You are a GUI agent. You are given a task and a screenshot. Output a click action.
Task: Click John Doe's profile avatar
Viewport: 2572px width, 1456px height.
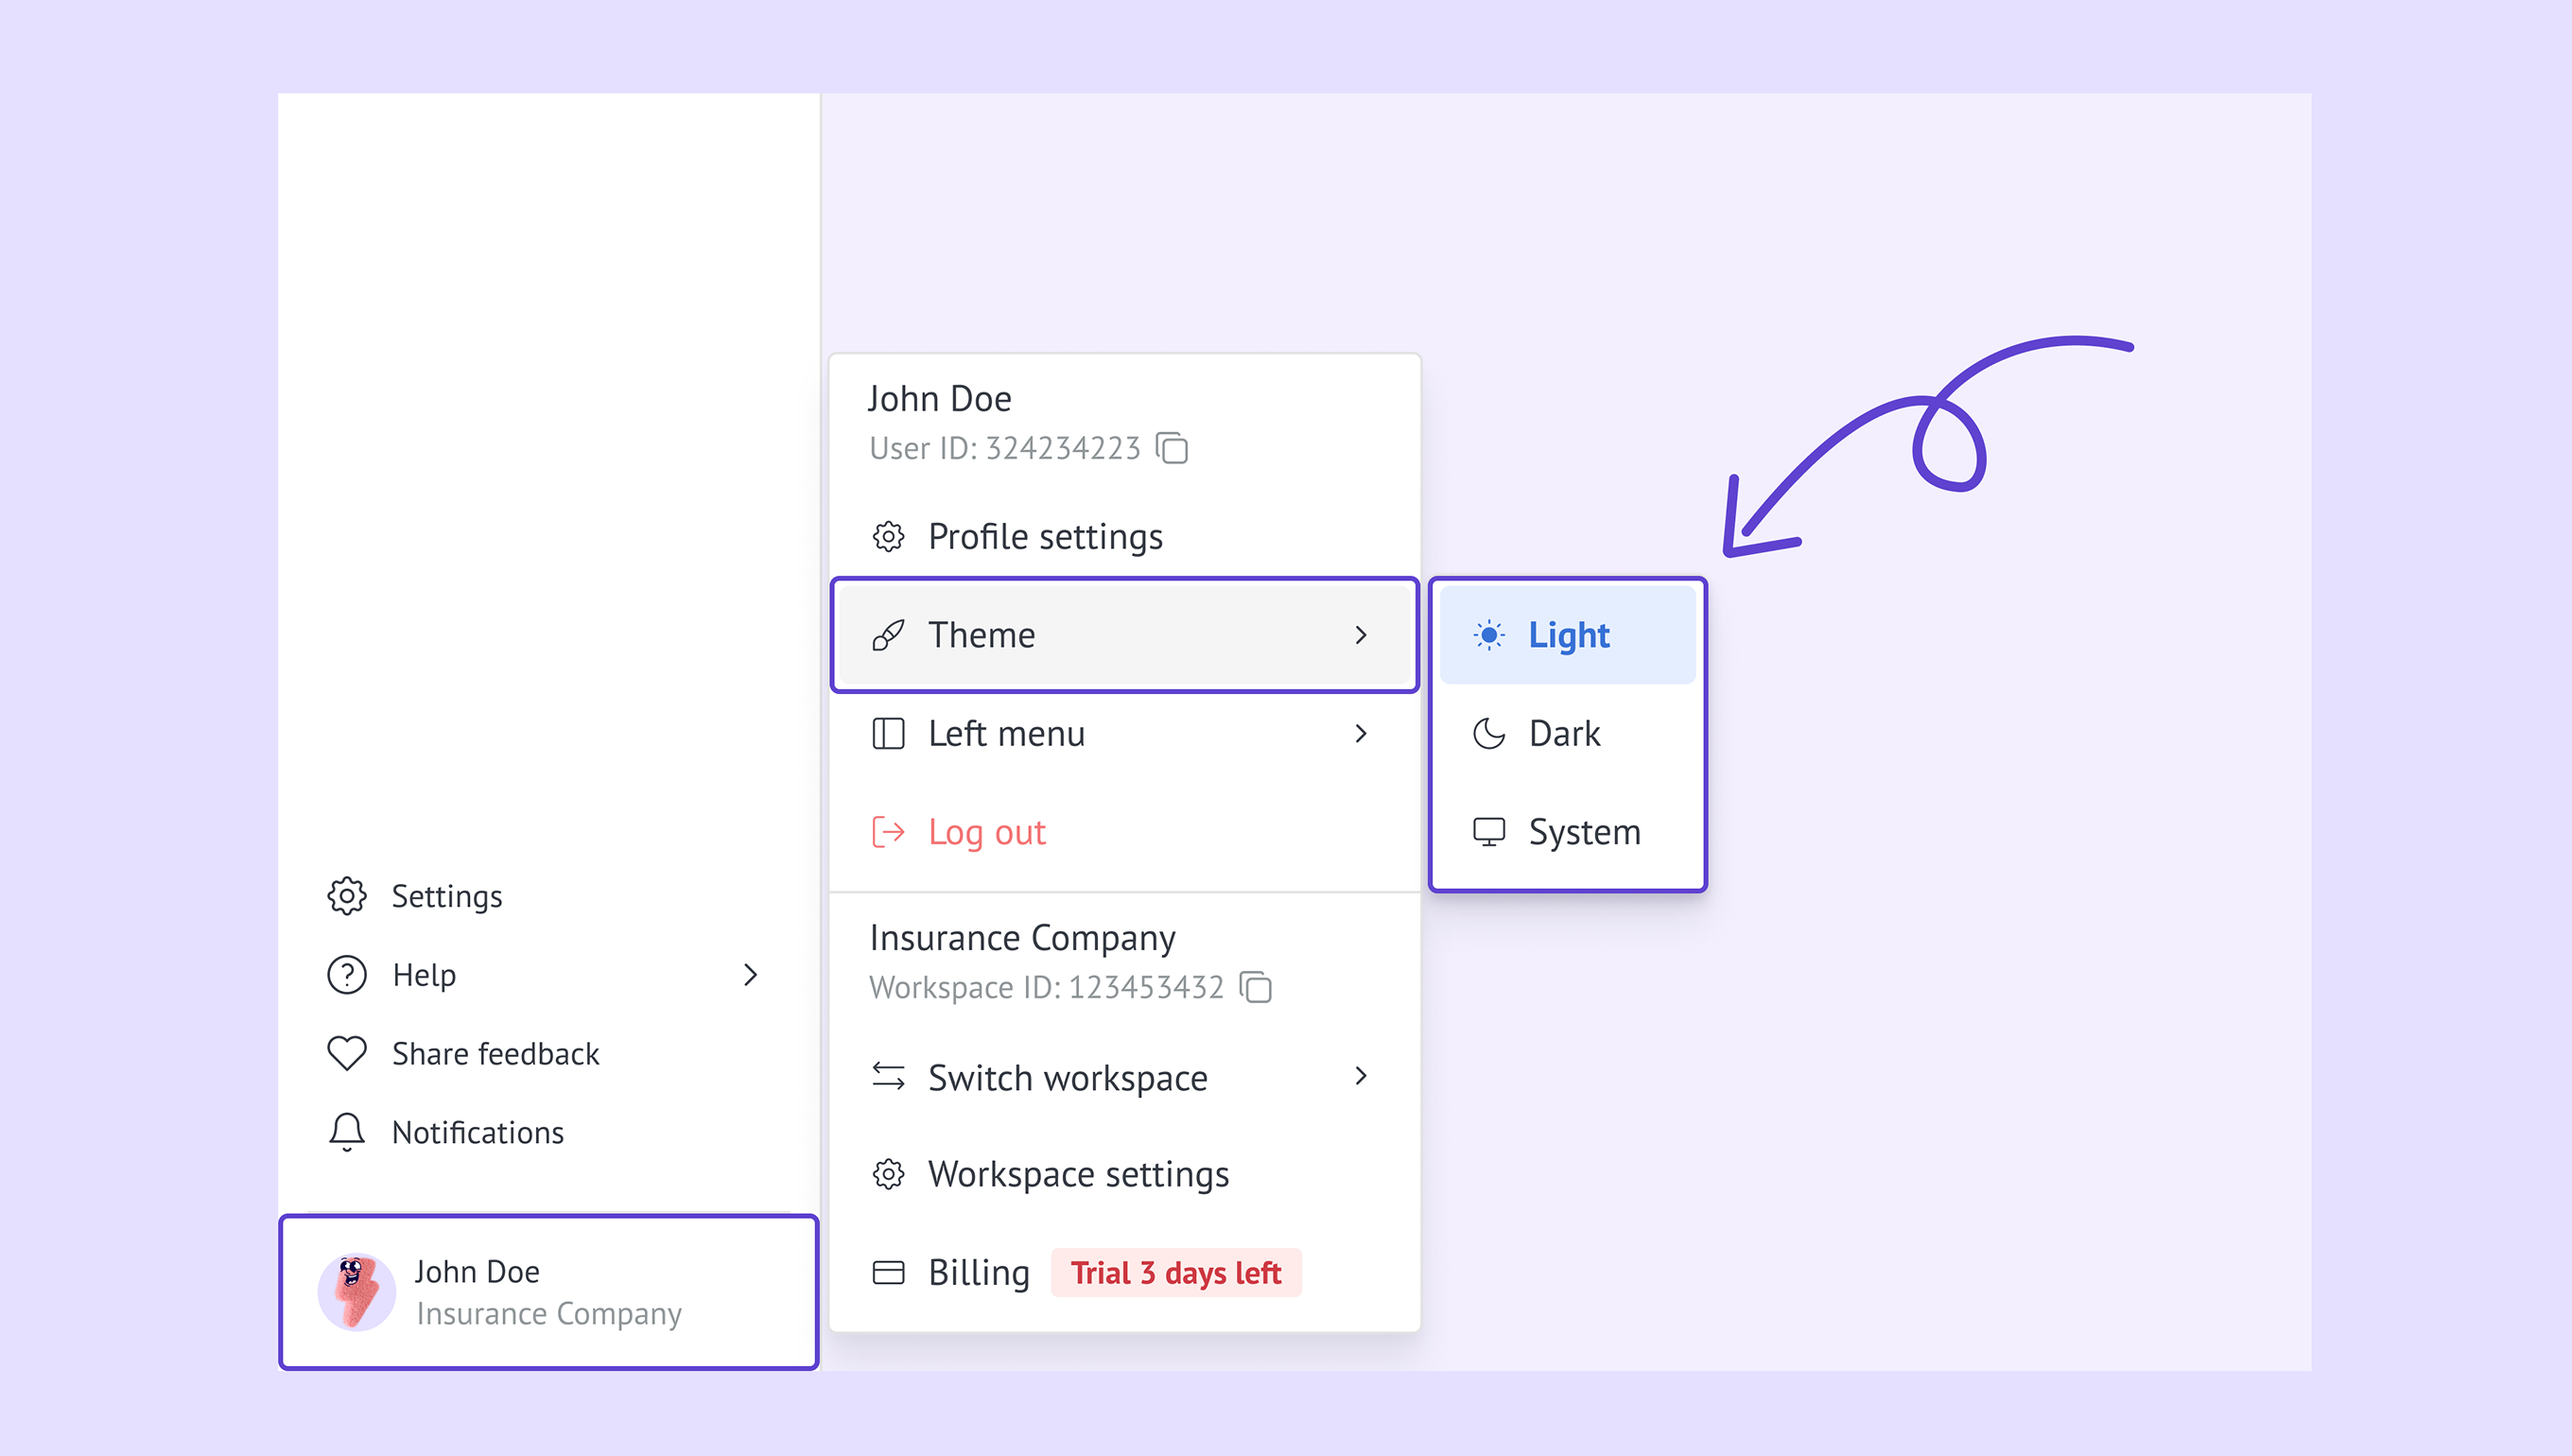click(x=355, y=1291)
